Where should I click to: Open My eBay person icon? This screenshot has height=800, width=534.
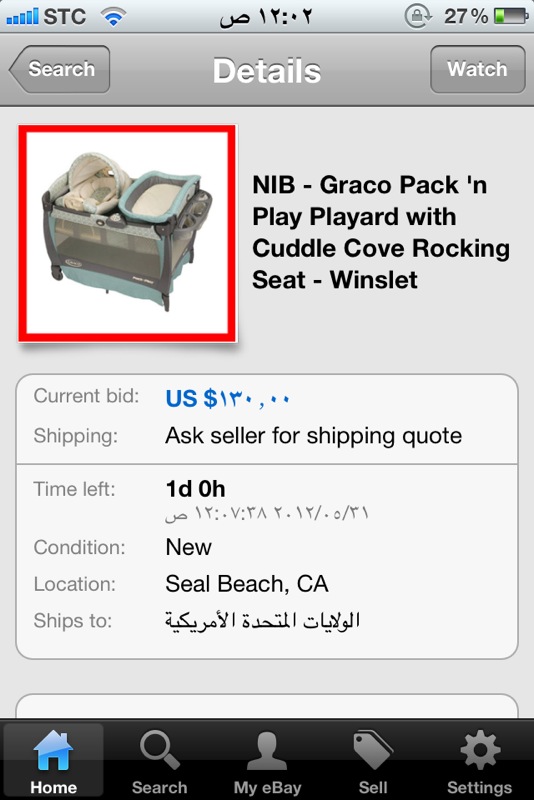[x=267, y=750]
